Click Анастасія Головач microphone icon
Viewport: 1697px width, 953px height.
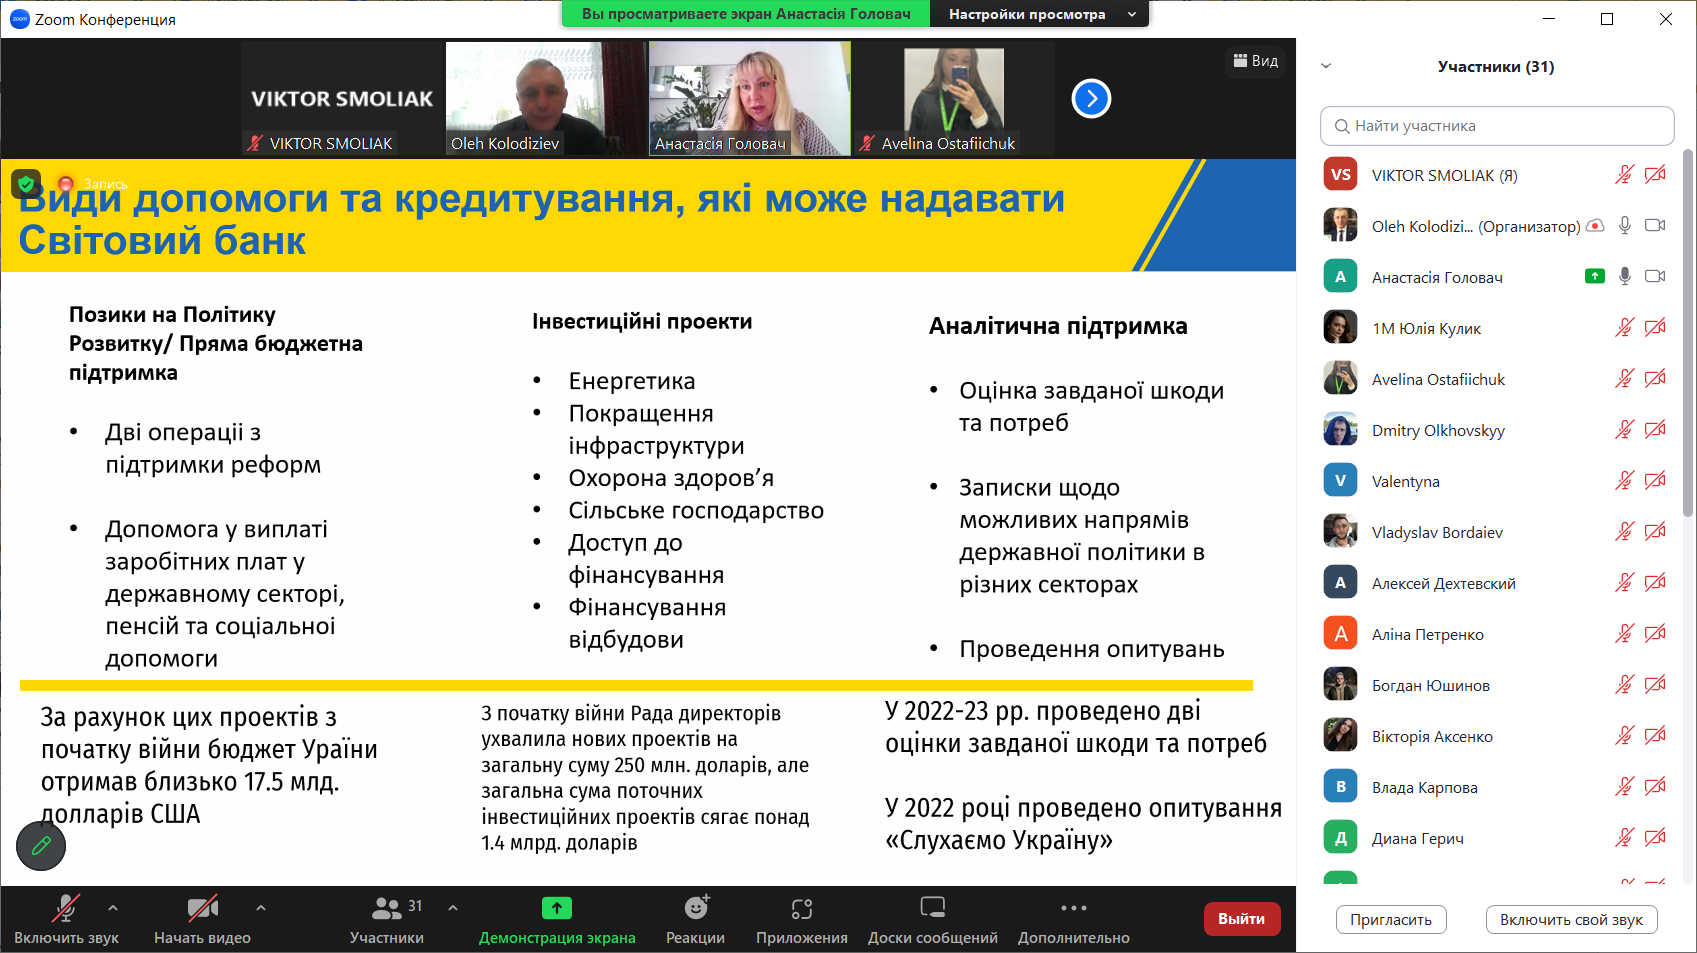pyautogui.click(x=1625, y=277)
